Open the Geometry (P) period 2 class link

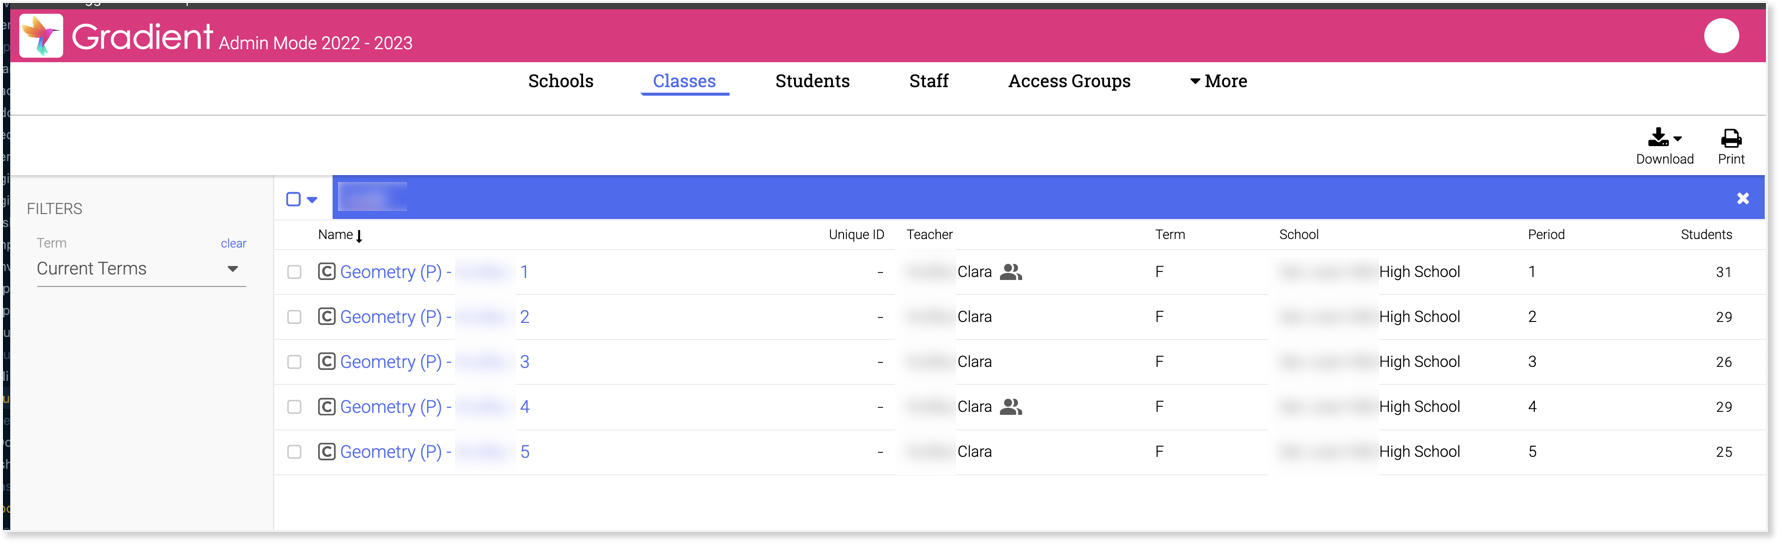(x=435, y=317)
